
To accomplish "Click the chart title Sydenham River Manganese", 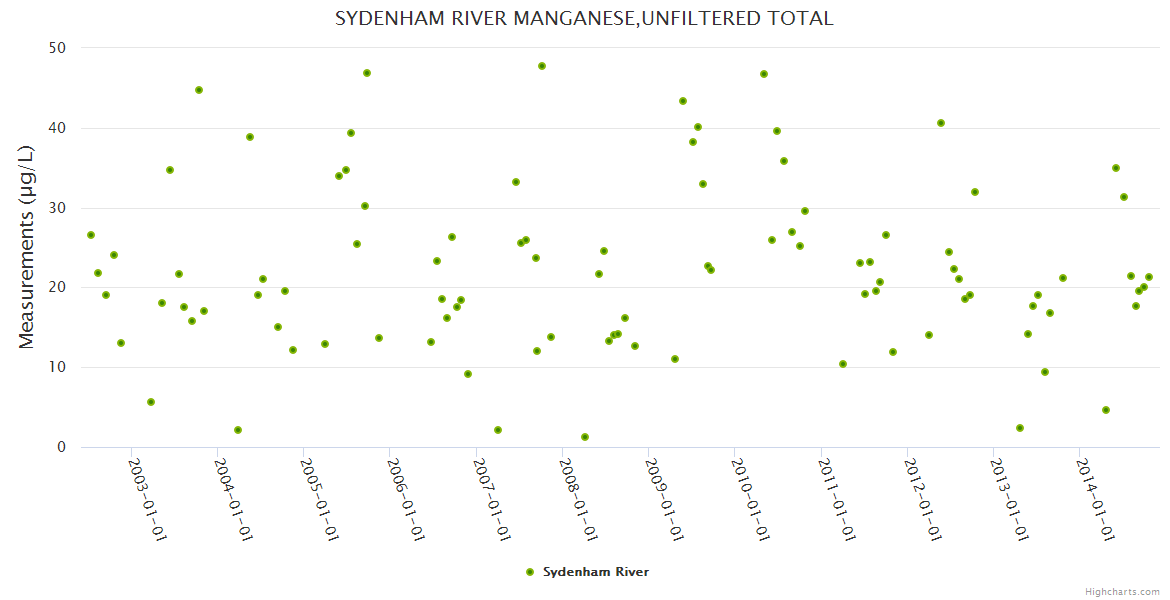I will (x=584, y=18).
